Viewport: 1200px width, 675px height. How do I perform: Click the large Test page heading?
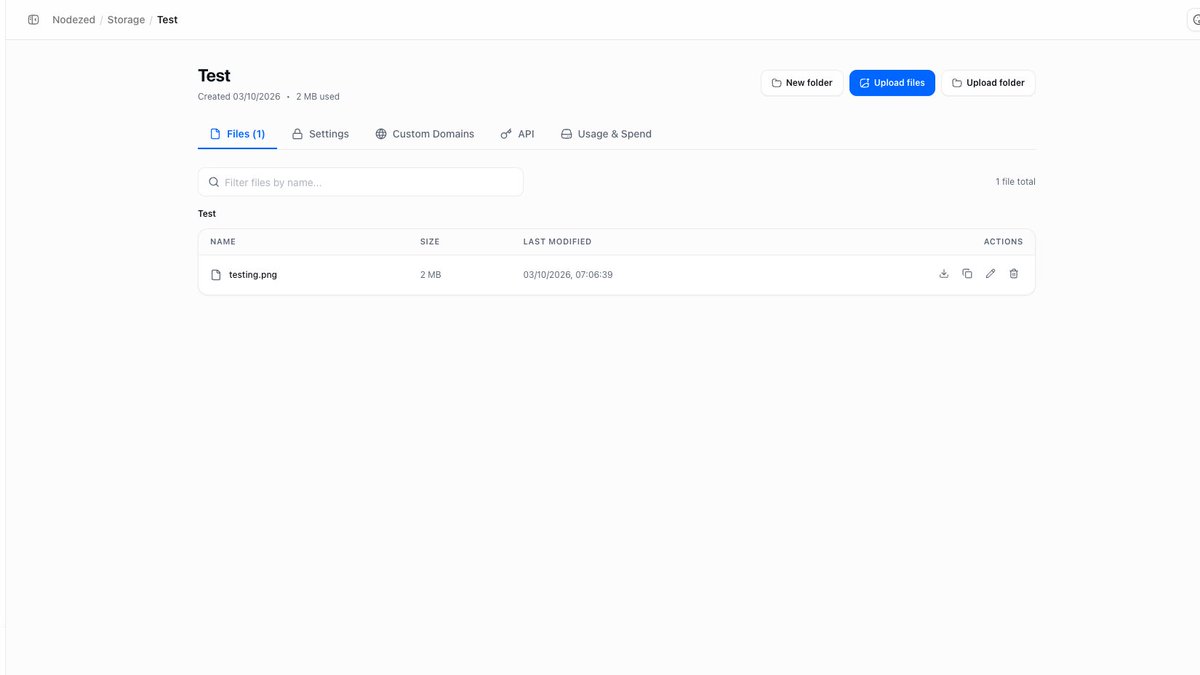point(214,76)
